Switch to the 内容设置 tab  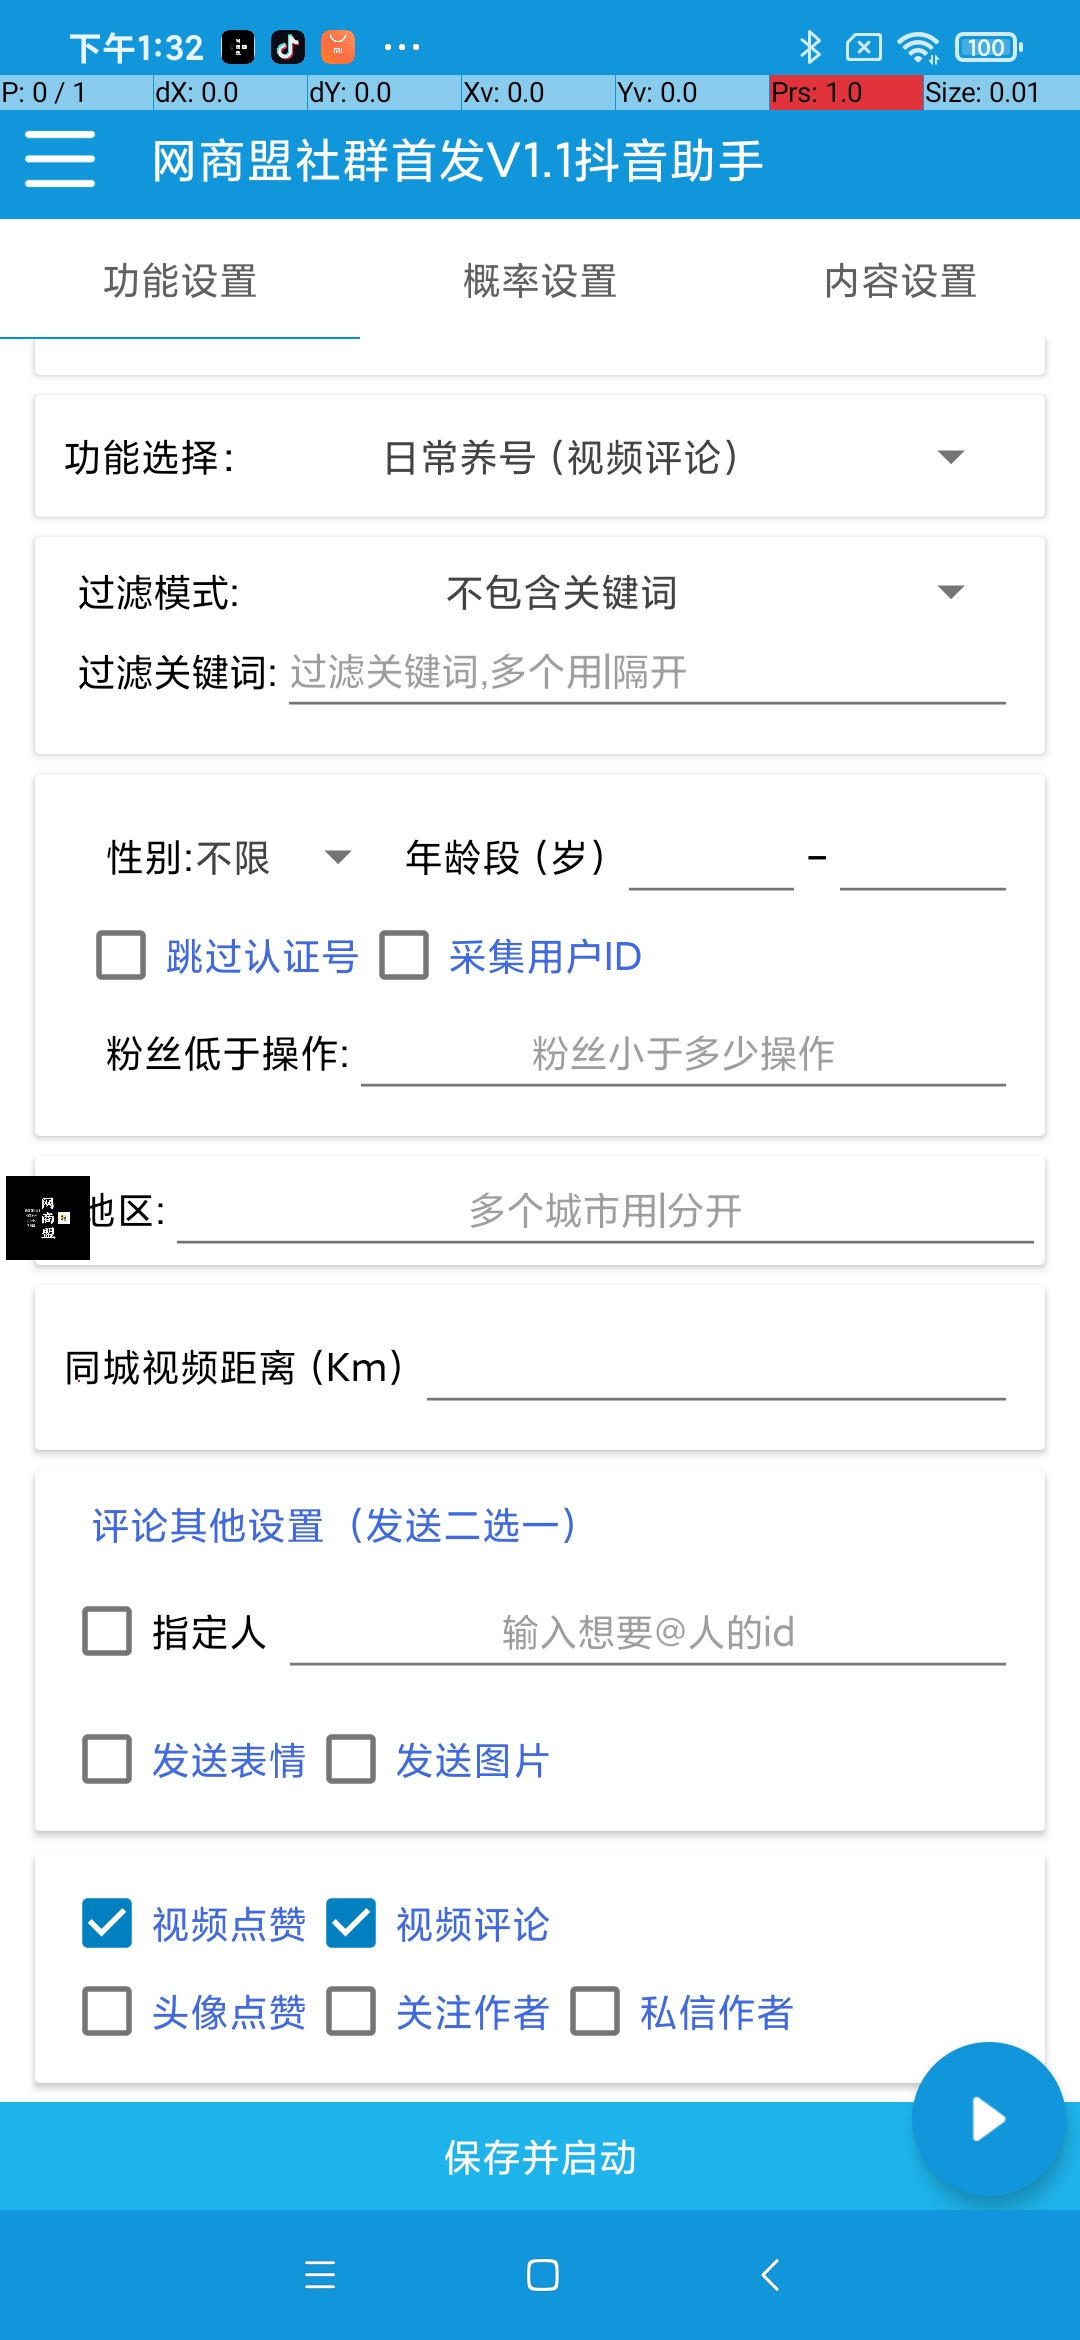[x=899, y=281]
